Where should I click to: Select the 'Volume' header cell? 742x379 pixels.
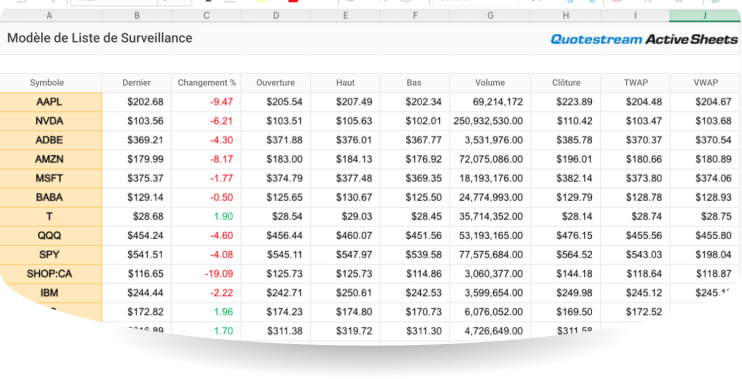tap(490, 83)
